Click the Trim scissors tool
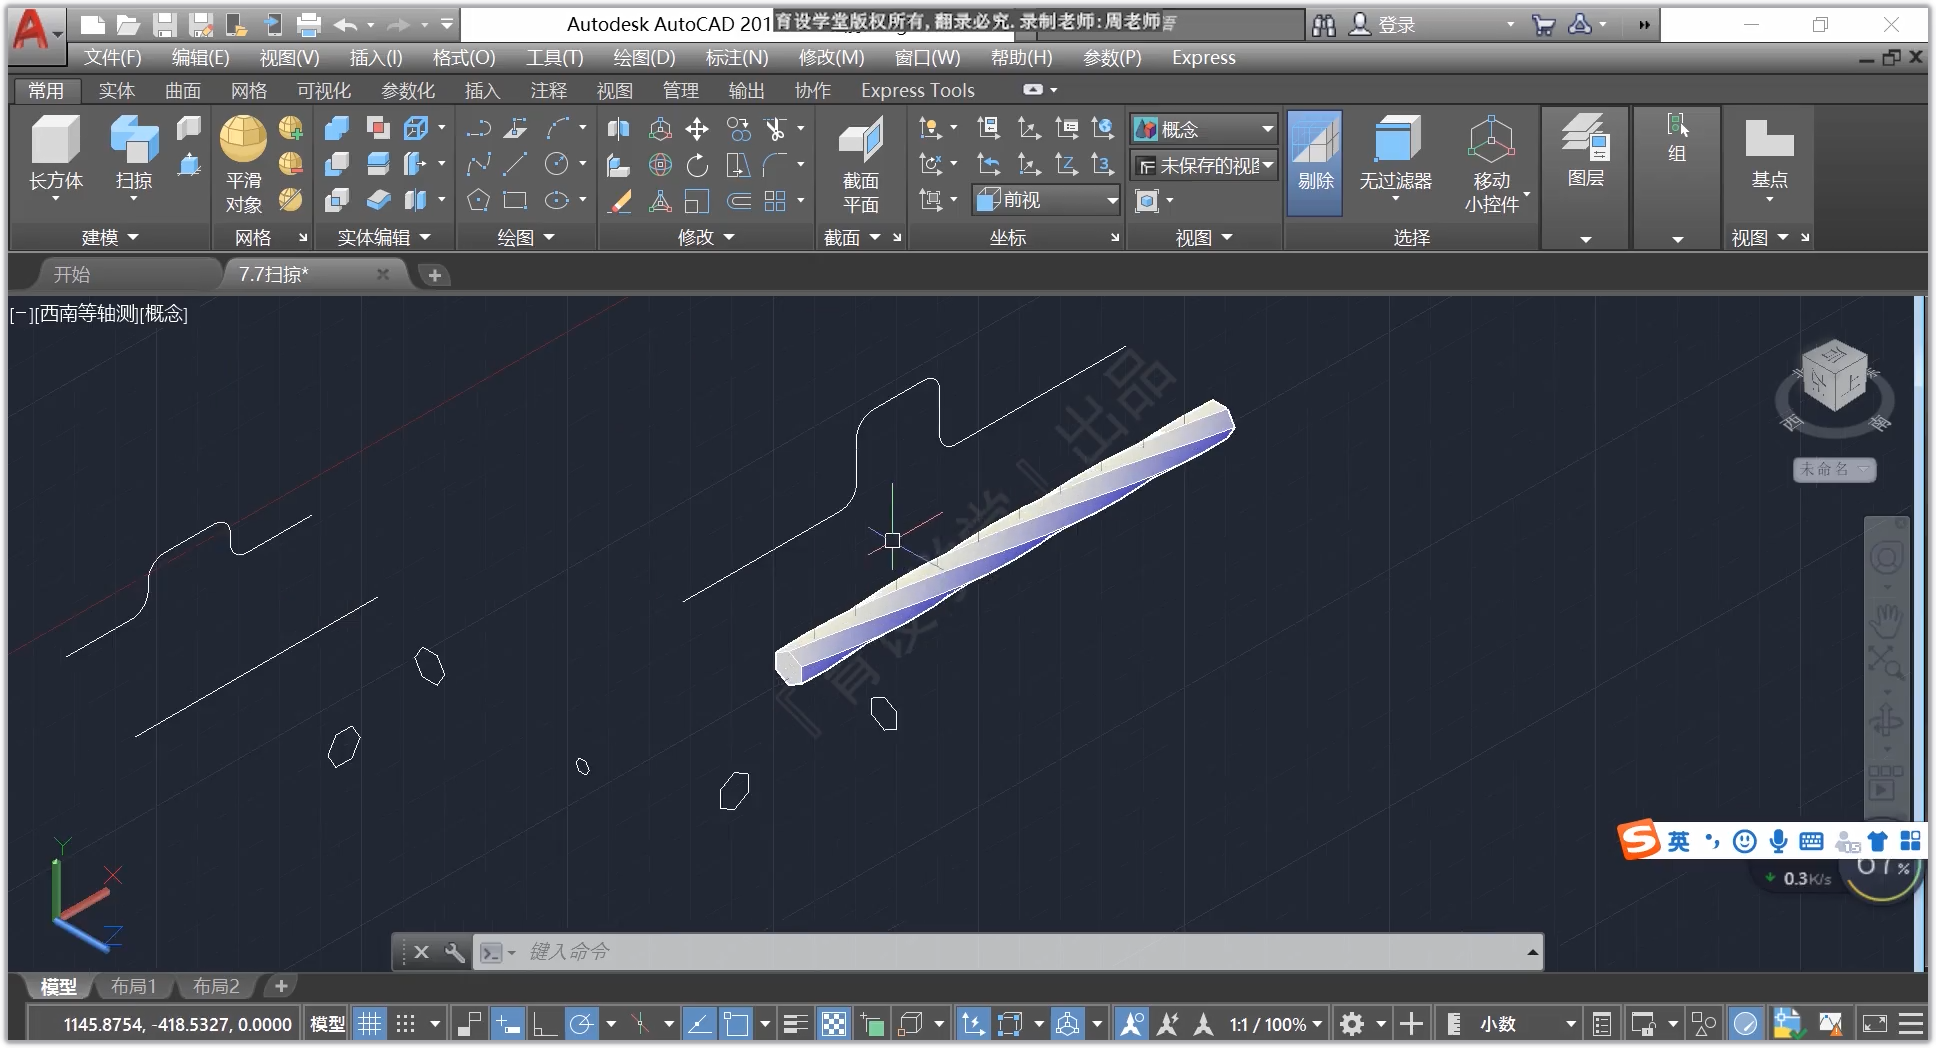Viewport: 1936px width, 1048px height. [775, 129]
